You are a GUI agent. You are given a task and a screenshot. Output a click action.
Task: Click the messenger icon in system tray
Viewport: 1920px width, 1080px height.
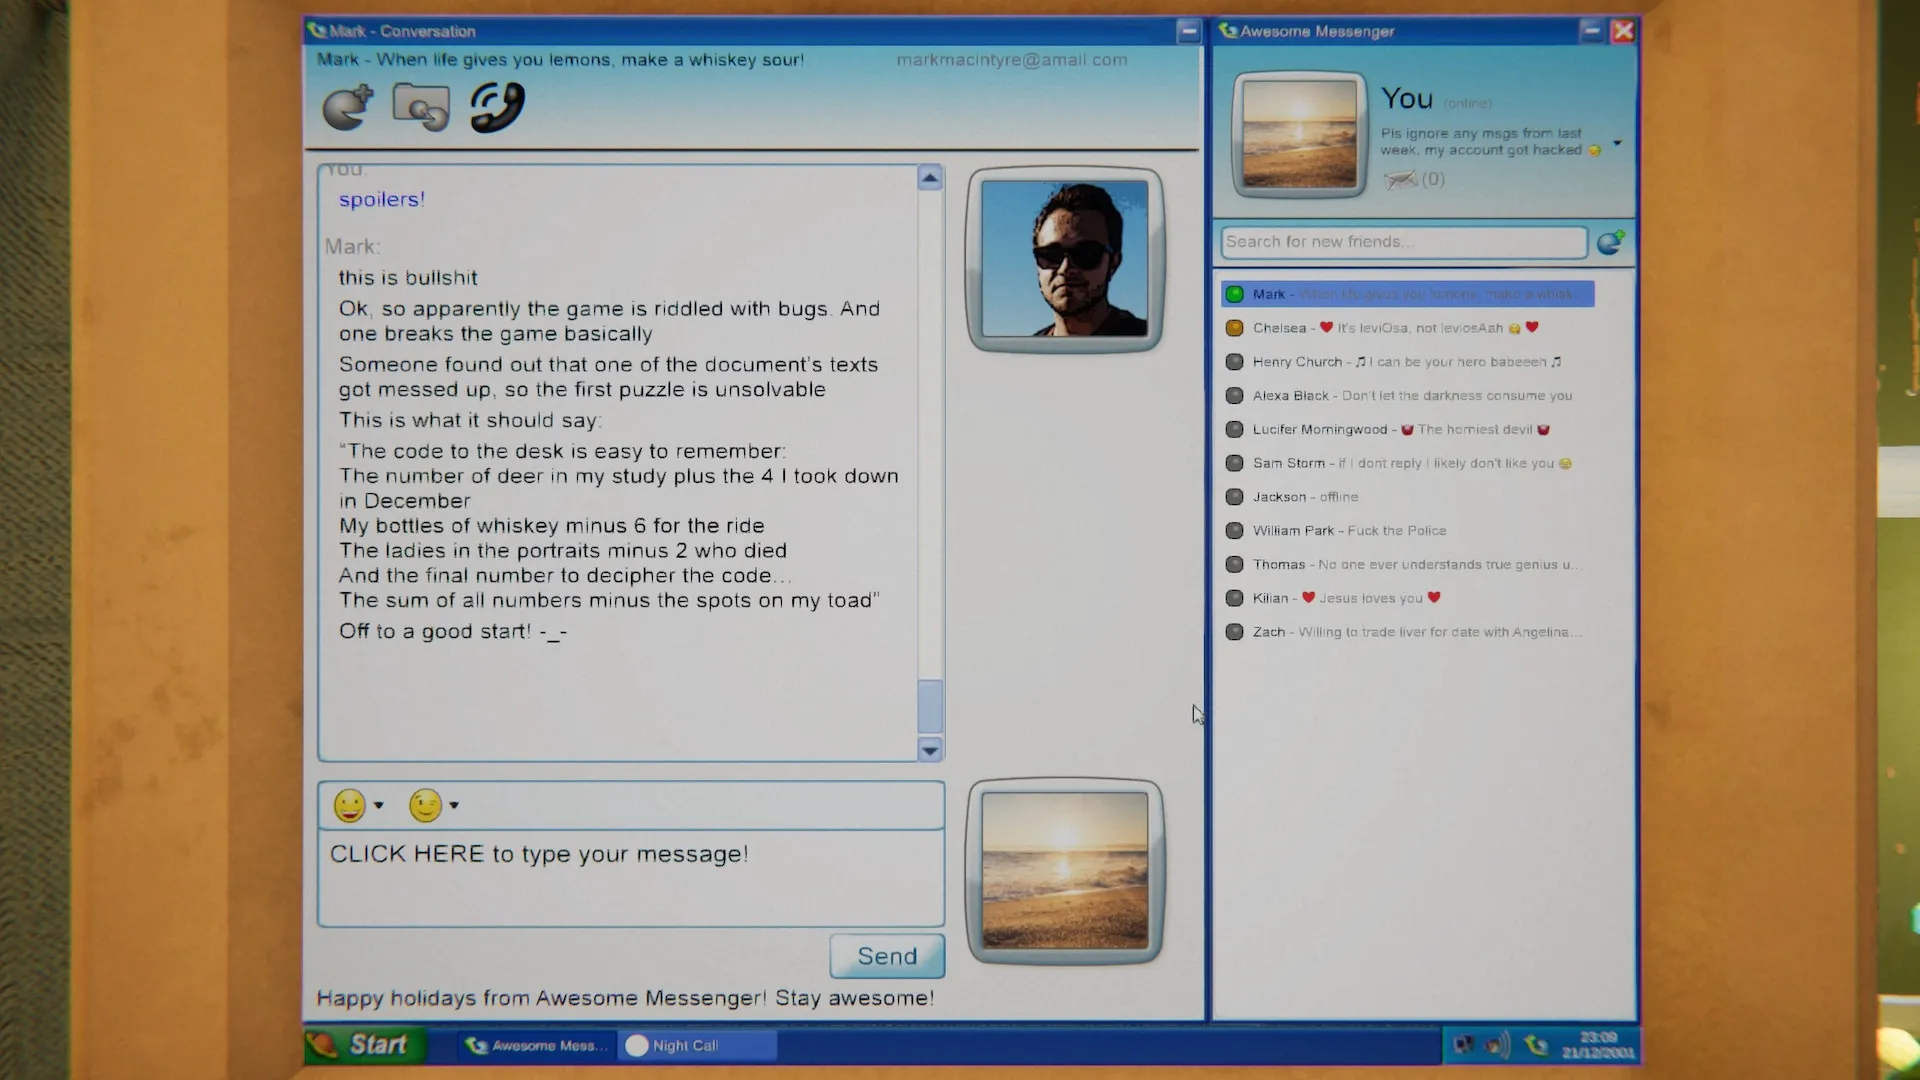(1536, 1046)
